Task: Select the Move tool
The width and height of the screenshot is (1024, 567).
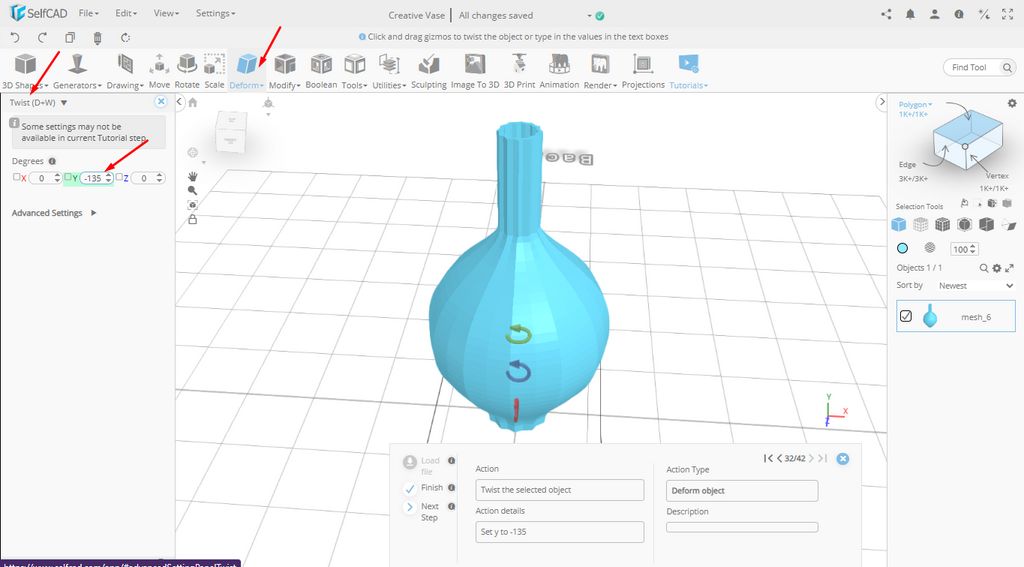Action: [x=159, y=71]
